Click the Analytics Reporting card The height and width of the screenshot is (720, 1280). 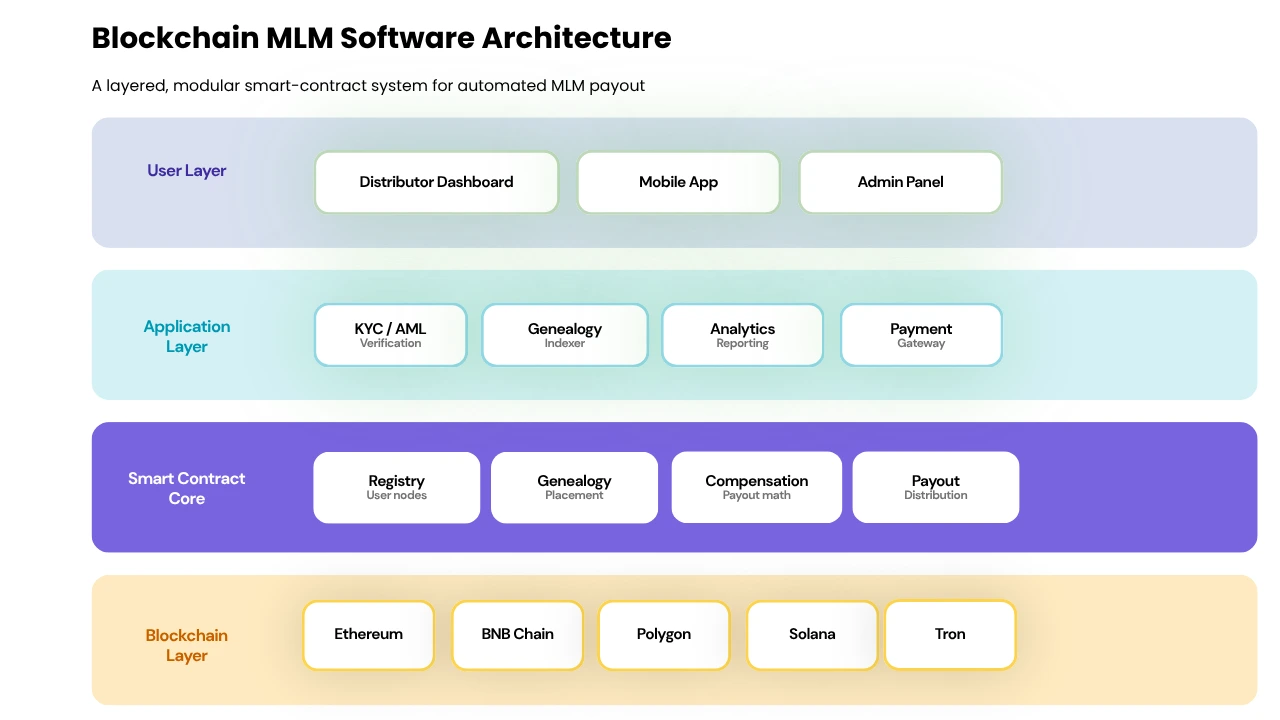click(x=743, y=335)
